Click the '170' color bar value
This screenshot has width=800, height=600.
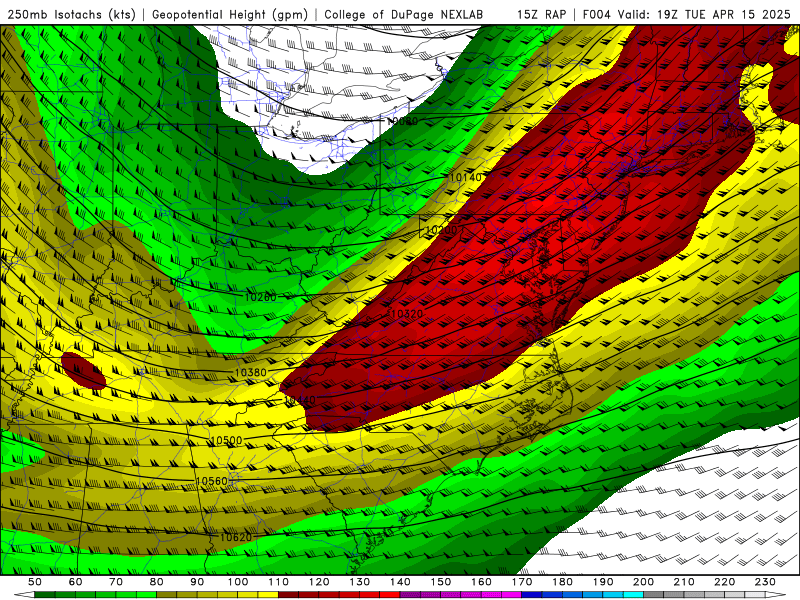click(522, 582)
